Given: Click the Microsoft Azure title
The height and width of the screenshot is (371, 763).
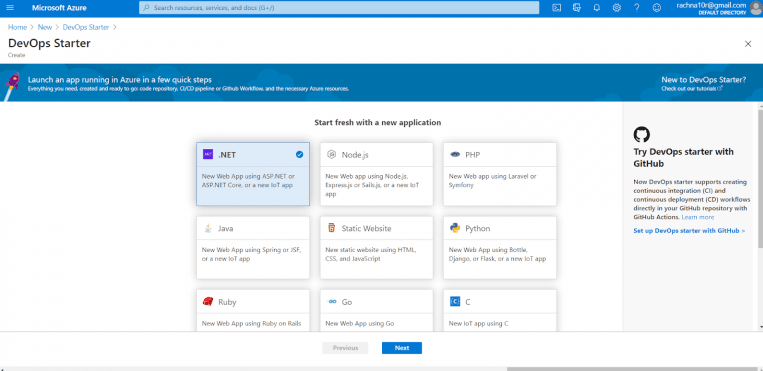Looking at the screenshot, I should pyautogui.click(x=59, y=8).
